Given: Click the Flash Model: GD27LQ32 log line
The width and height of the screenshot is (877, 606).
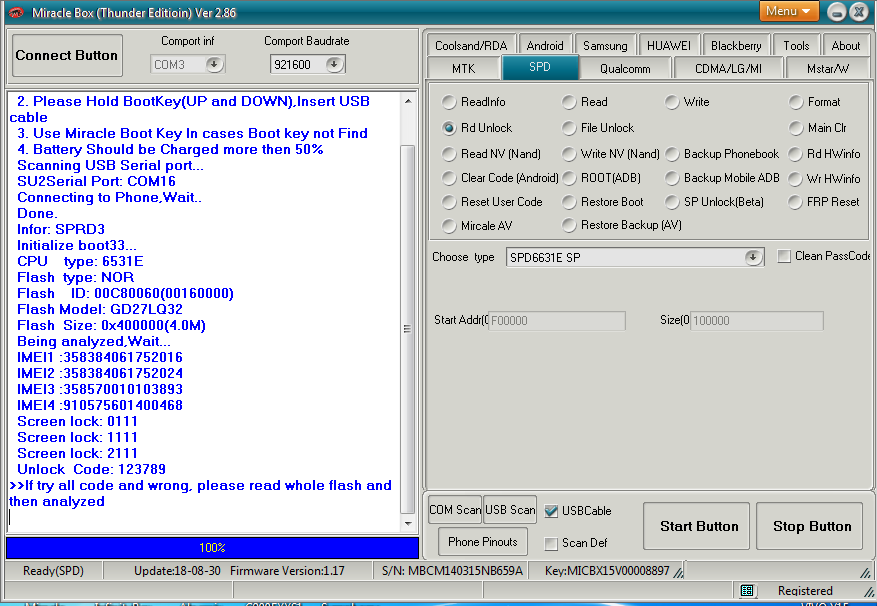Looking at the screenshot, I should point(100,309).
